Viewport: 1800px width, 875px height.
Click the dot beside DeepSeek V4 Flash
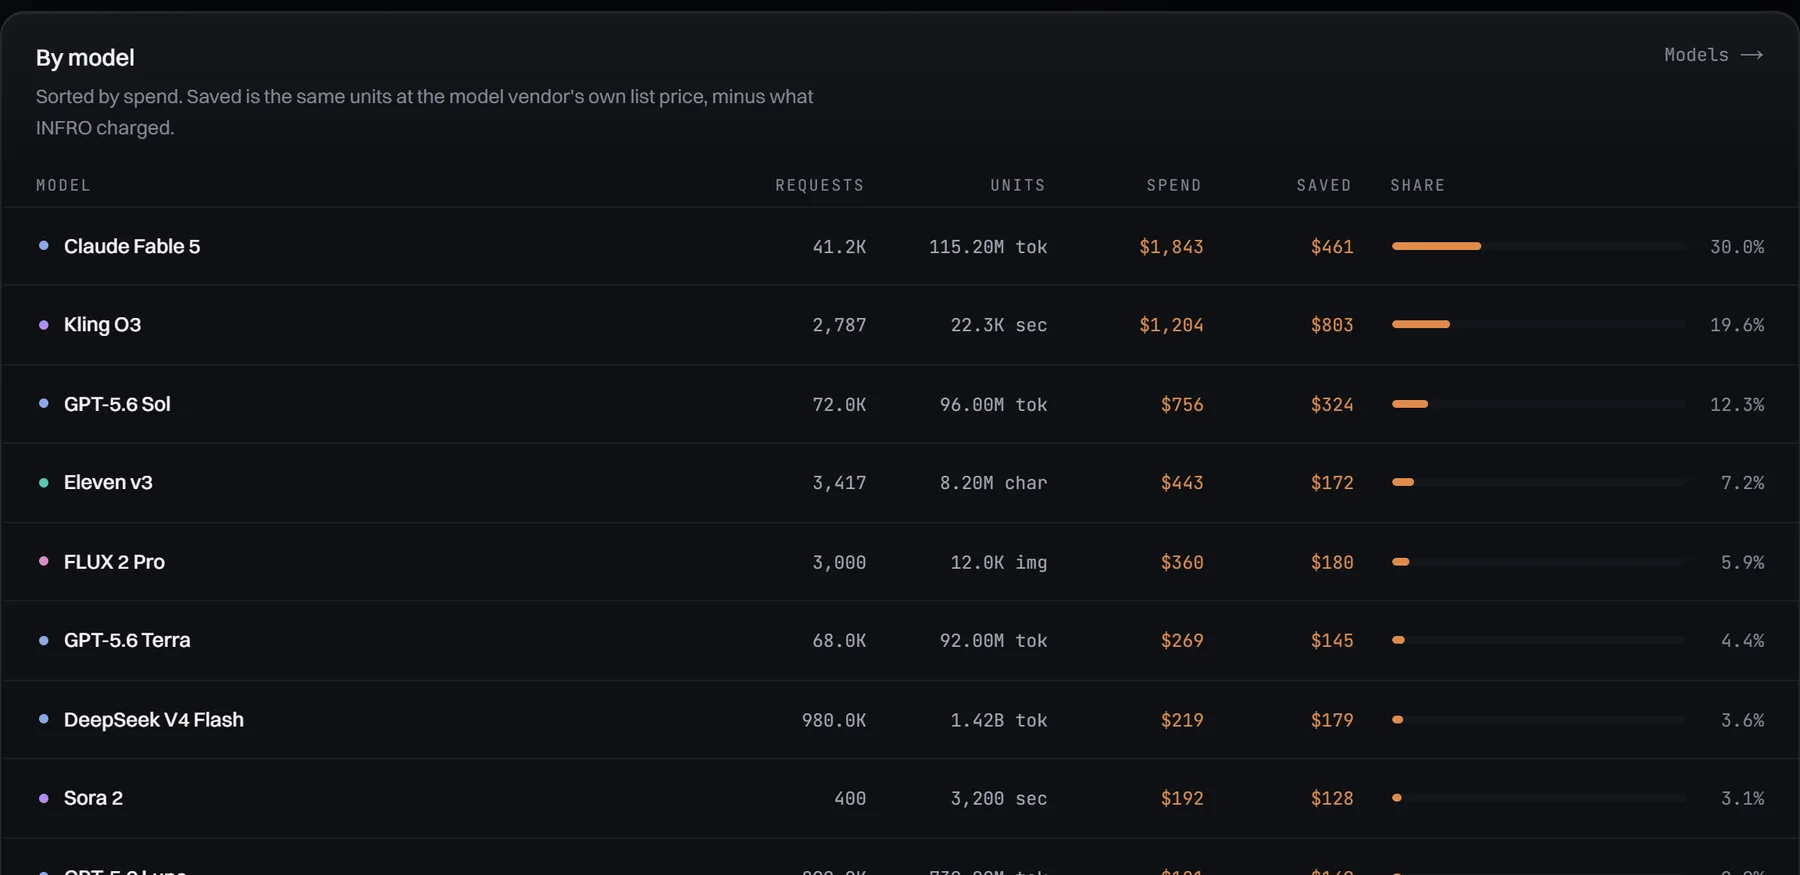click(43, 720)
